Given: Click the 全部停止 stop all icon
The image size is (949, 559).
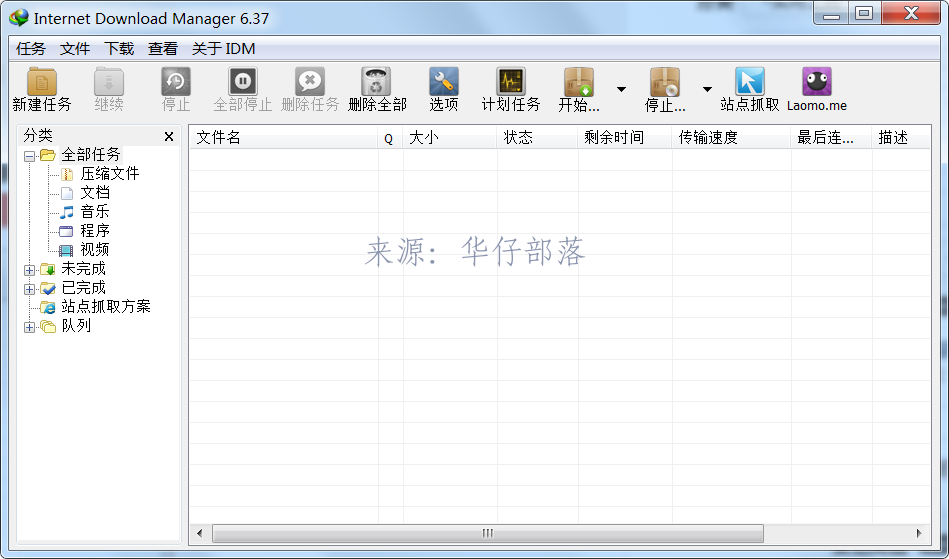Looking at the screenshot, I should [243, 82].
